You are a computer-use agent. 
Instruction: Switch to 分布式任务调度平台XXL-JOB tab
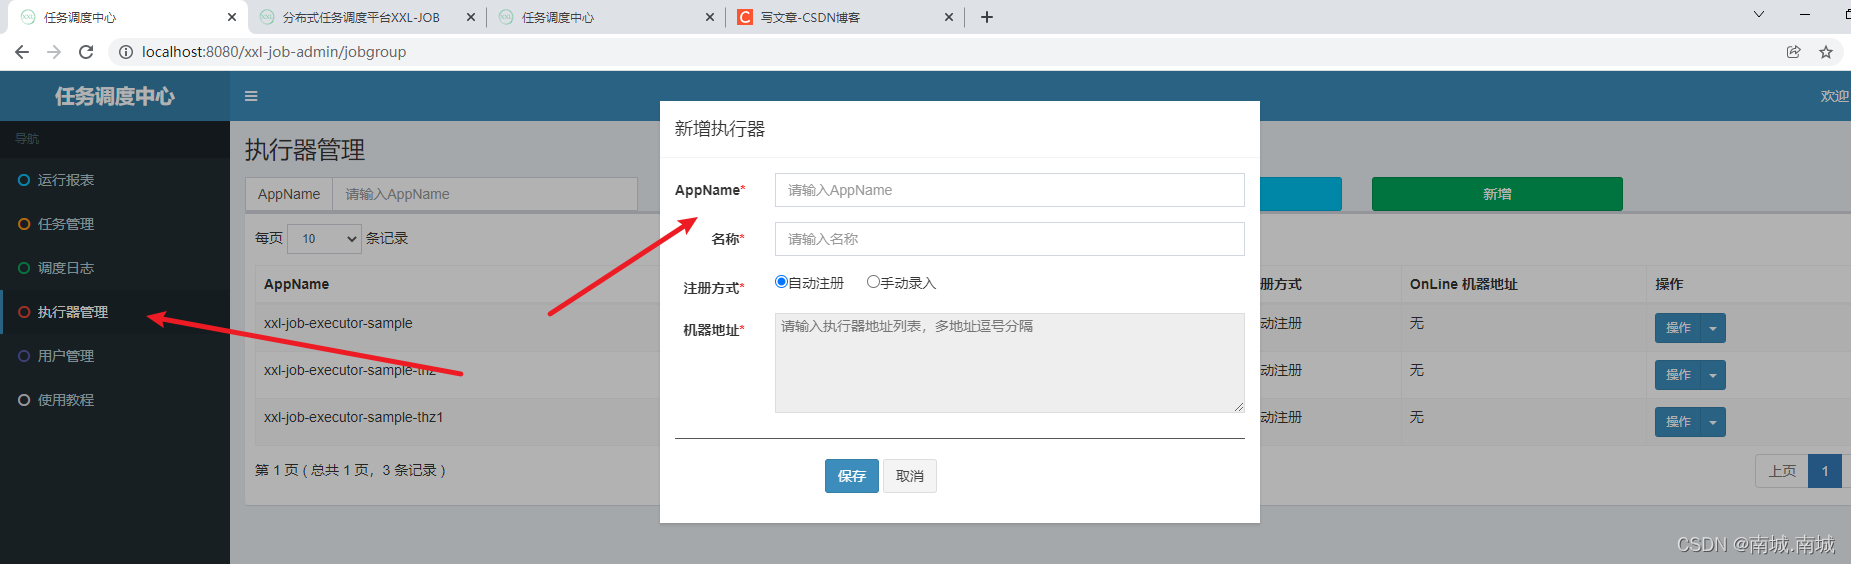pos(366,17)
